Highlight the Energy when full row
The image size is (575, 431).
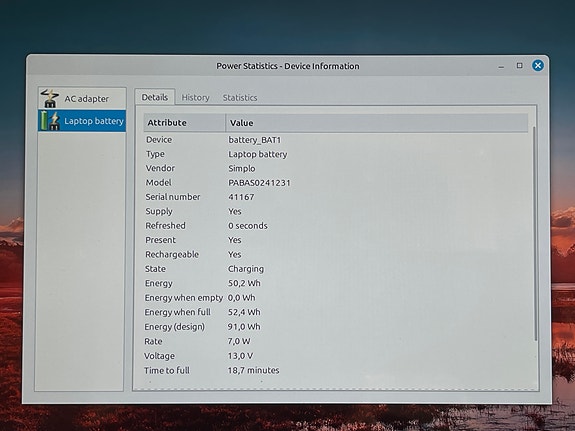pyautogui.click(x=336, y=312)
